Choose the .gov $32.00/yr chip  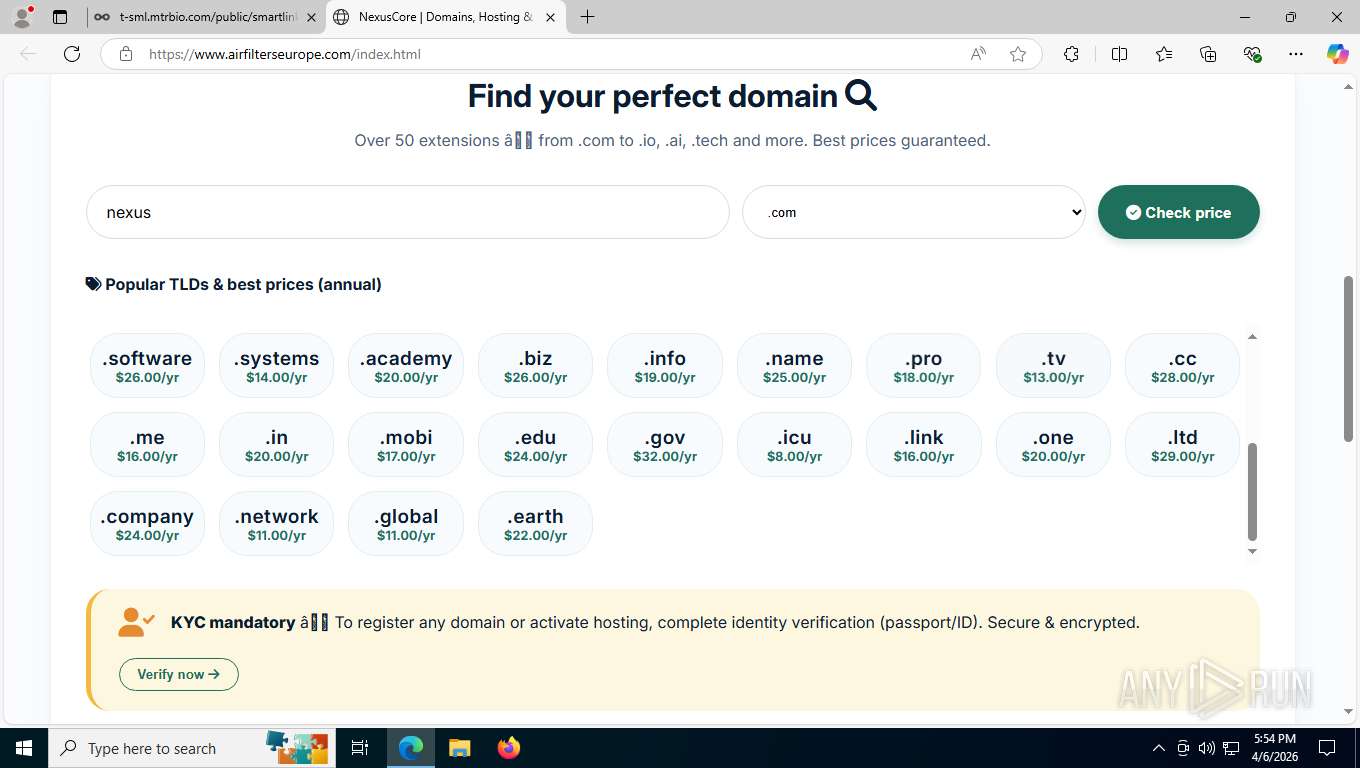(x=665, y=444)
